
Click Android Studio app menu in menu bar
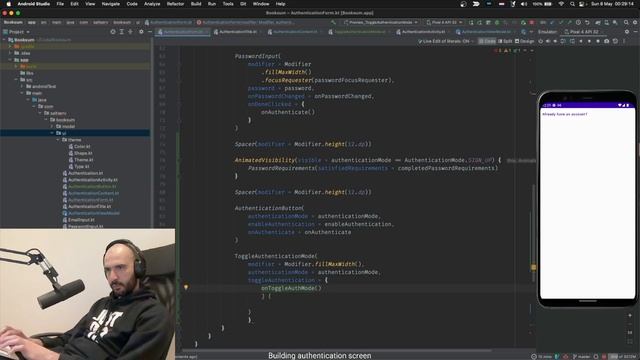coord(33,4)
